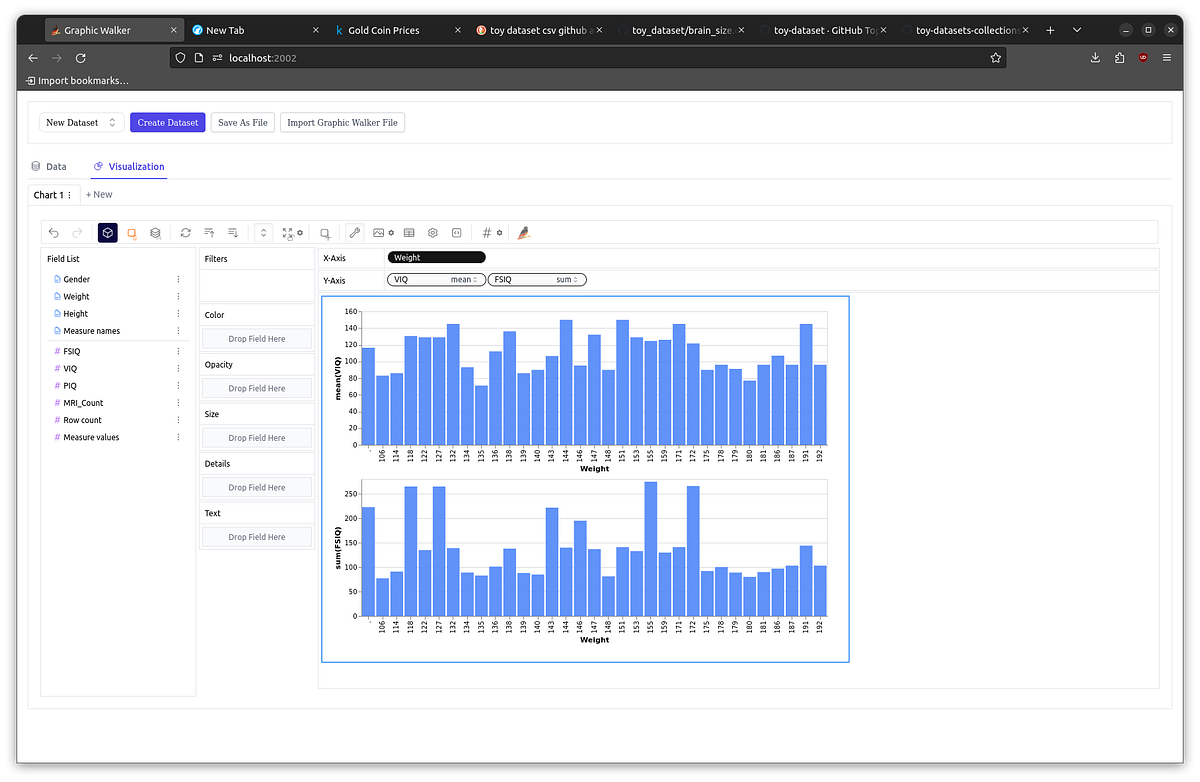Viewport: 1200px width, 782px height.
Task: Toggle the wrench debug tool
Action: click(x=354, y=233)
